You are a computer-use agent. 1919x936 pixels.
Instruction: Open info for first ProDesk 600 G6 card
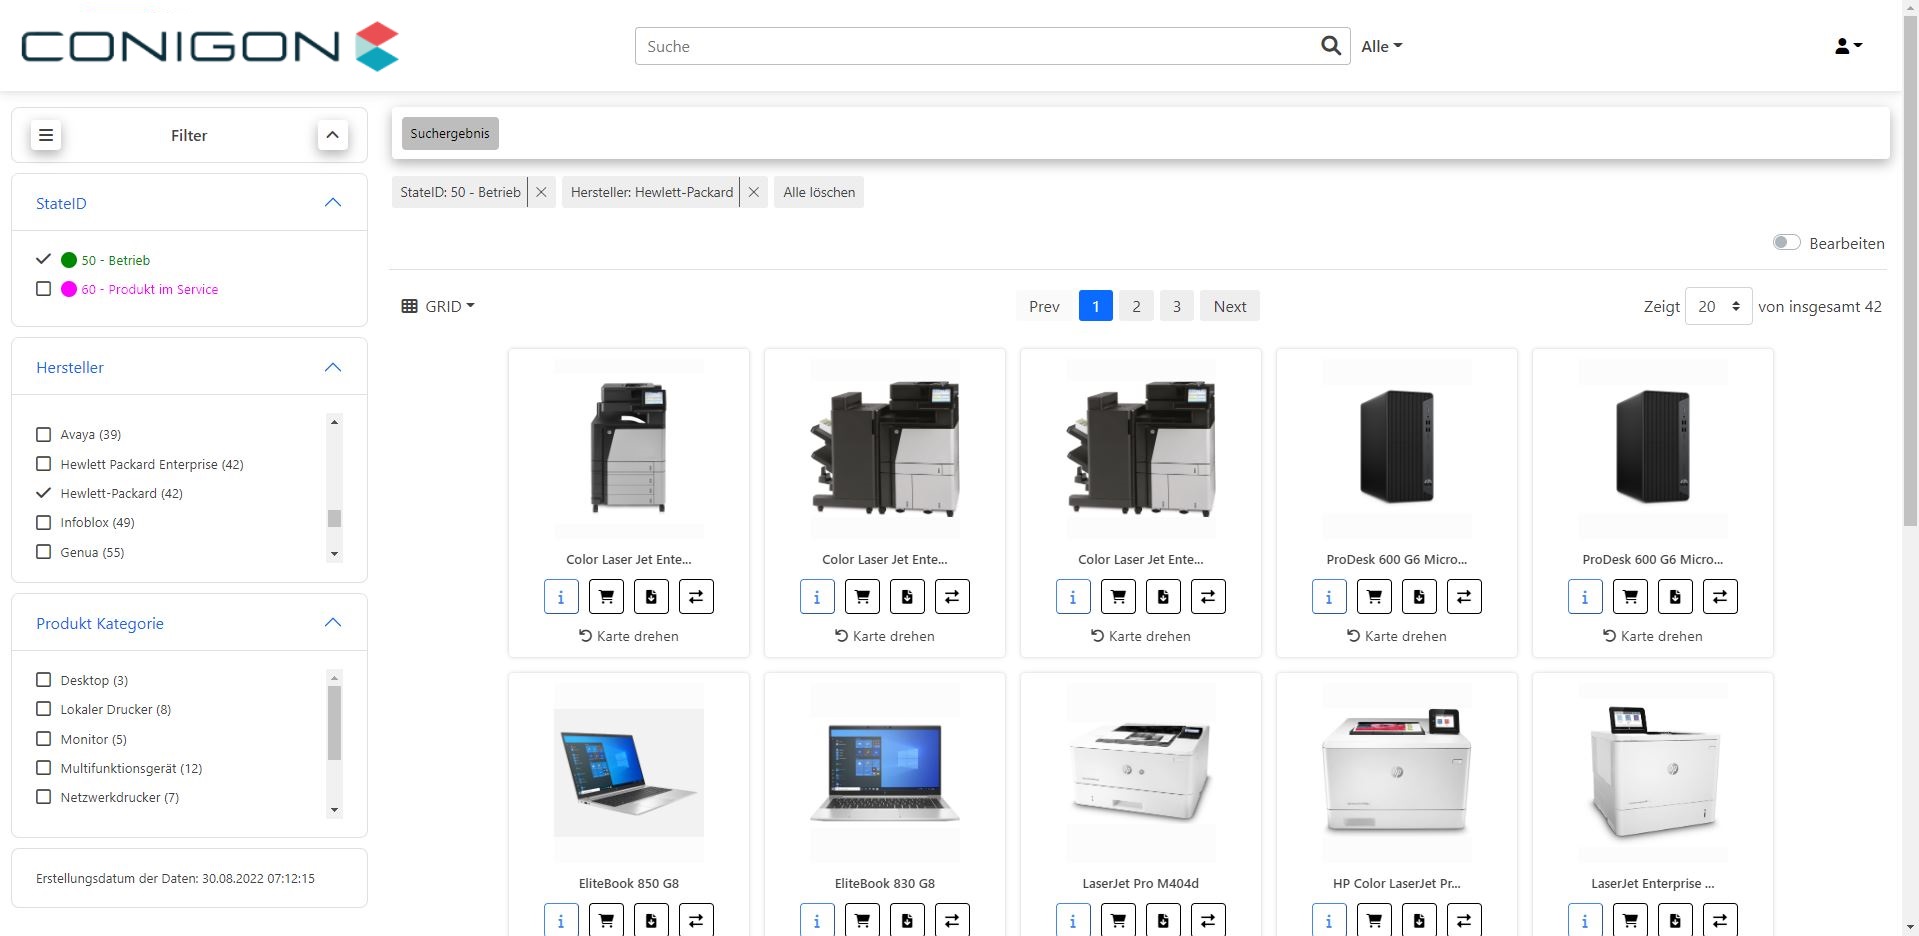coord(1329,597)
